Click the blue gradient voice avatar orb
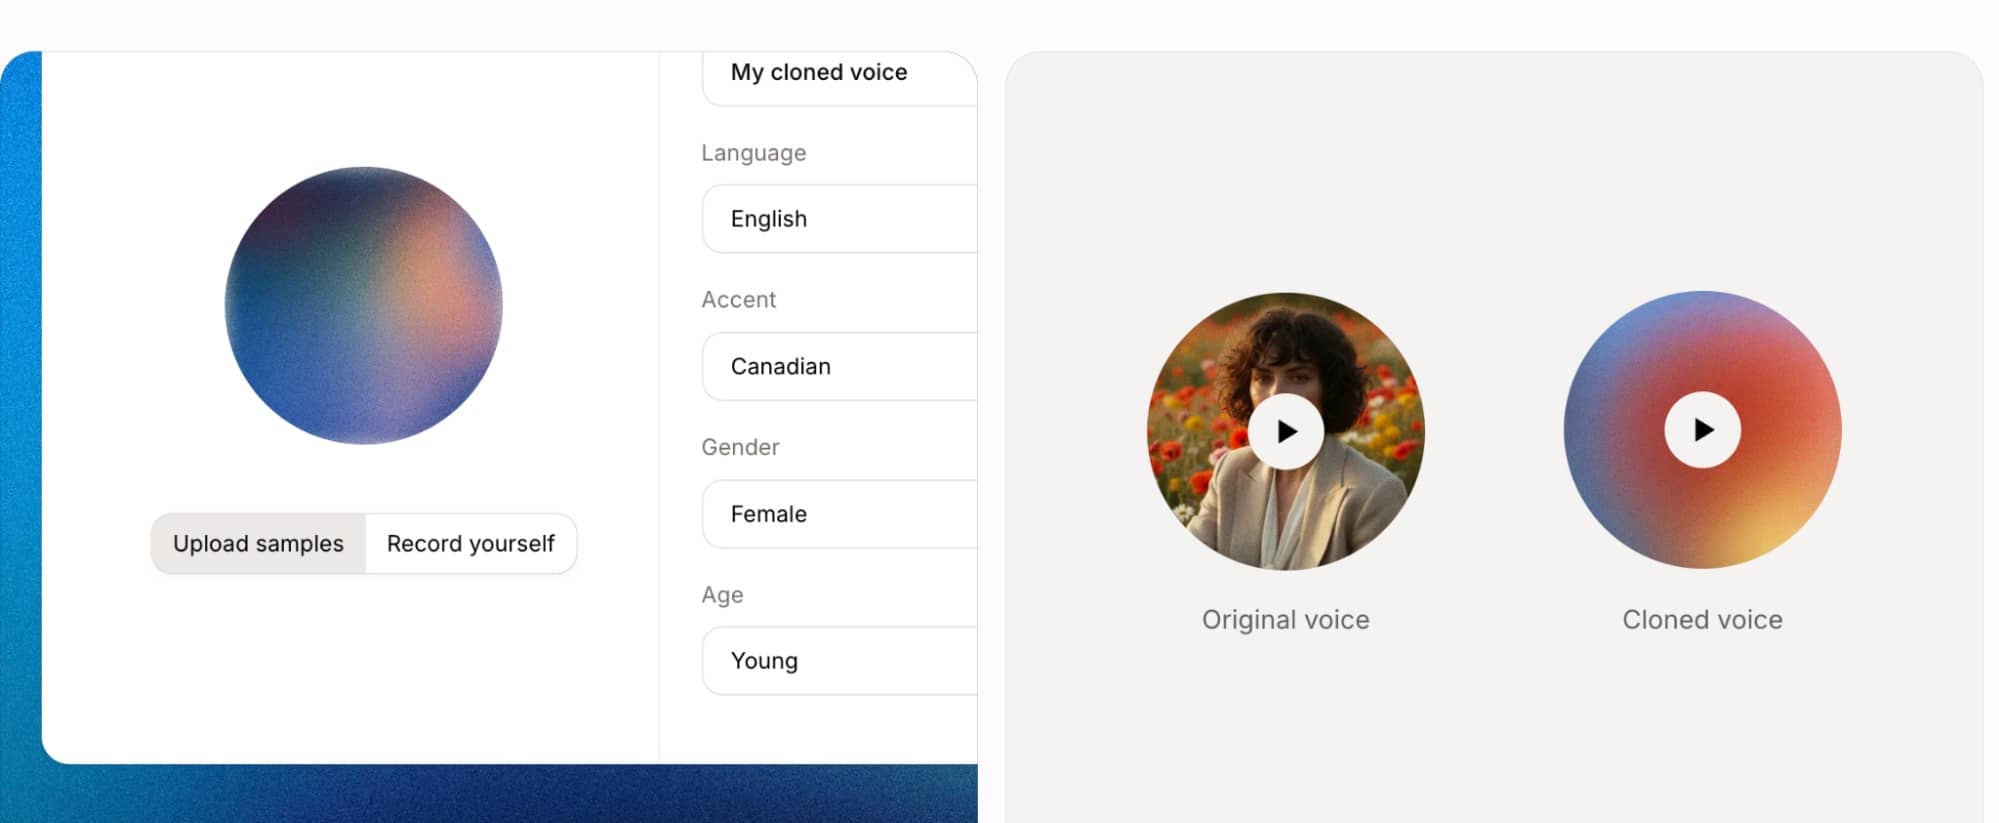This screenshot has height=823, width=1999. [363, 305]
